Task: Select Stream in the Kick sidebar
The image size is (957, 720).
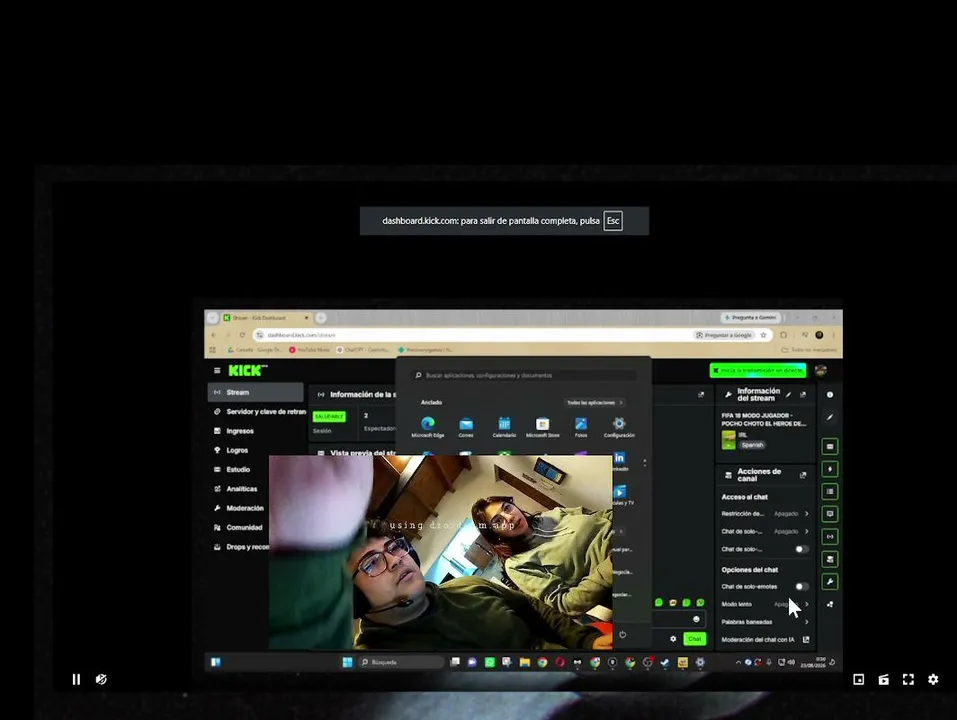Action: coord(255,392)
